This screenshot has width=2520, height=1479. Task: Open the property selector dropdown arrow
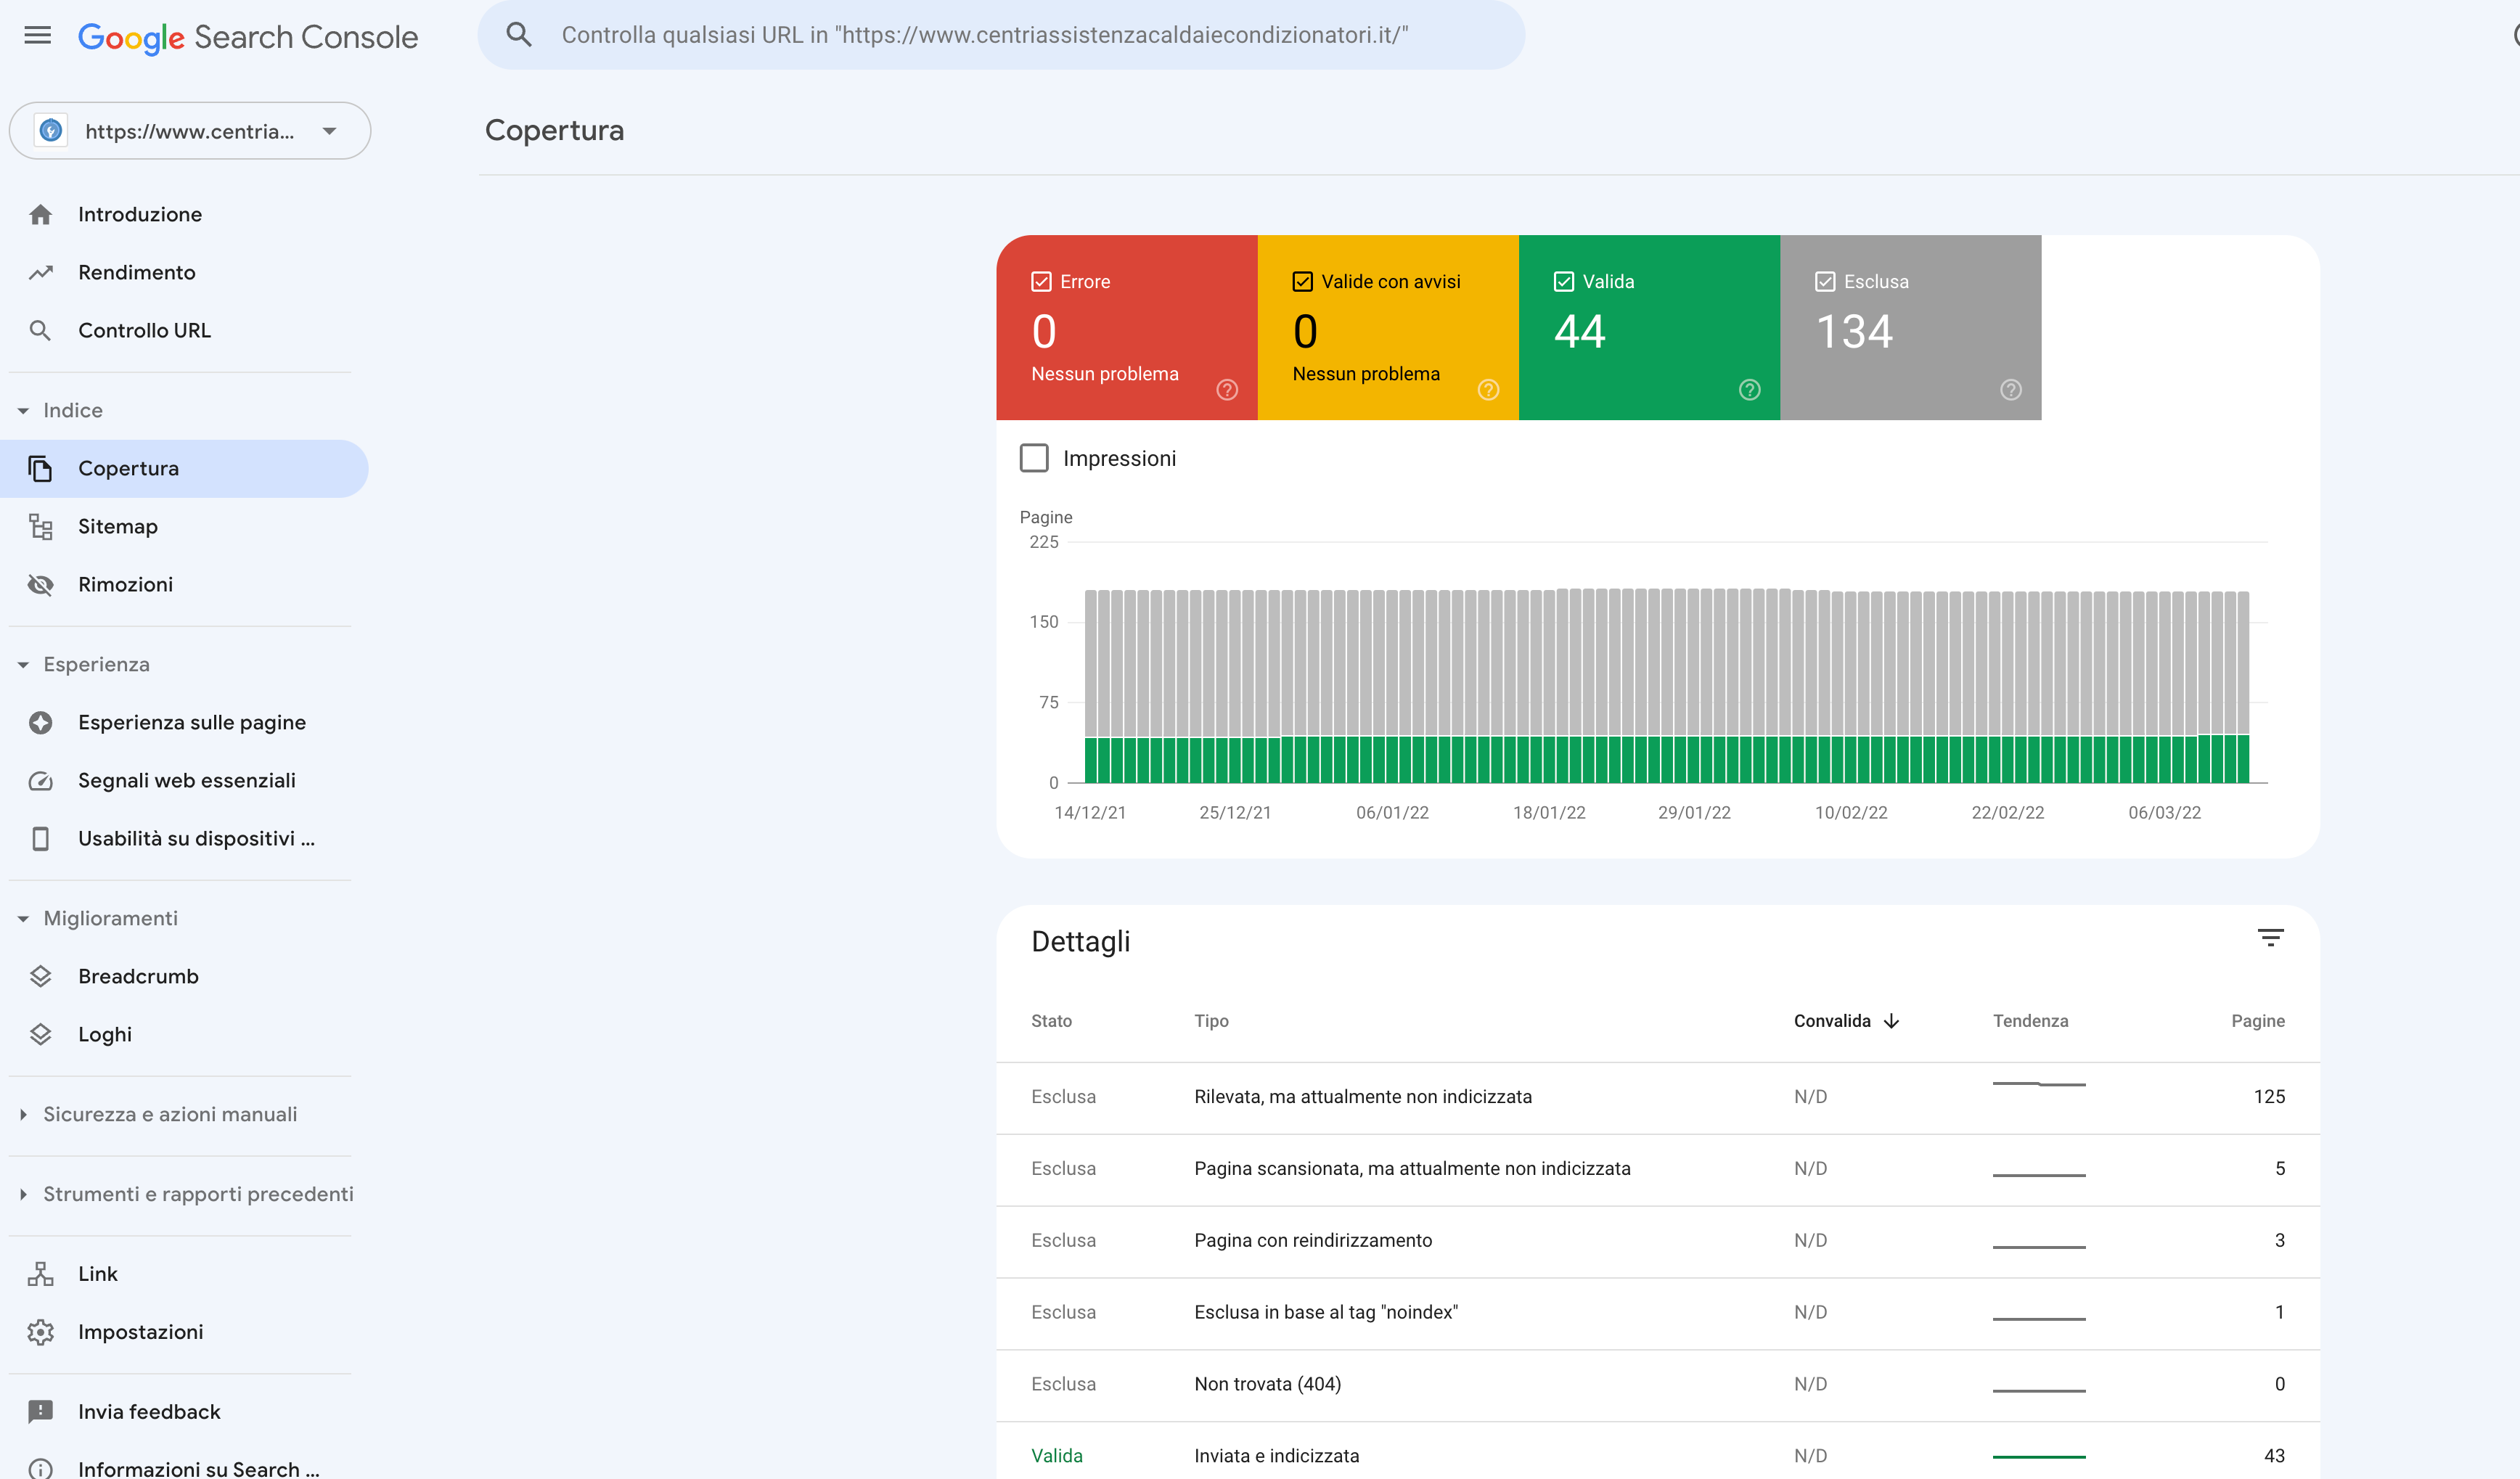[x=330, y=130]
